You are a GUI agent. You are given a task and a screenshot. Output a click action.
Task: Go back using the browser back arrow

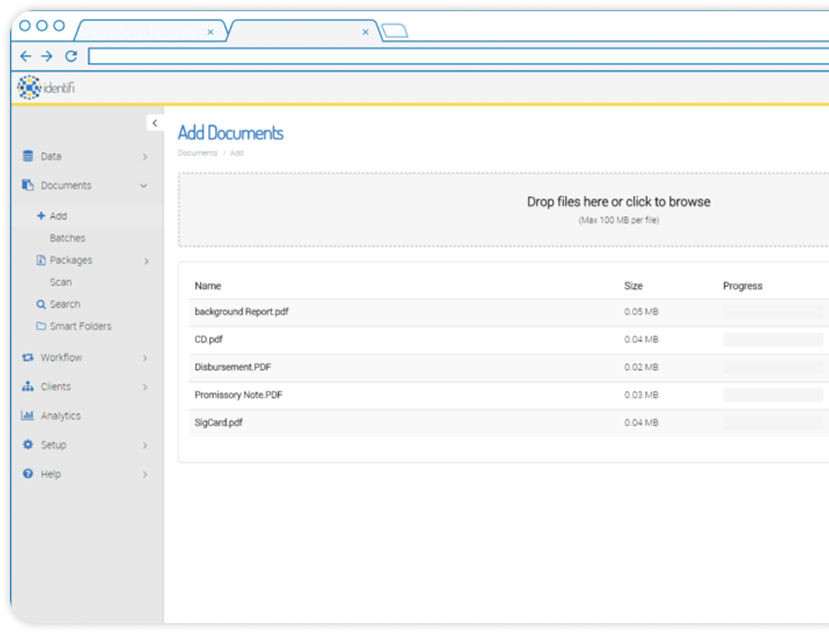[26, 56]
